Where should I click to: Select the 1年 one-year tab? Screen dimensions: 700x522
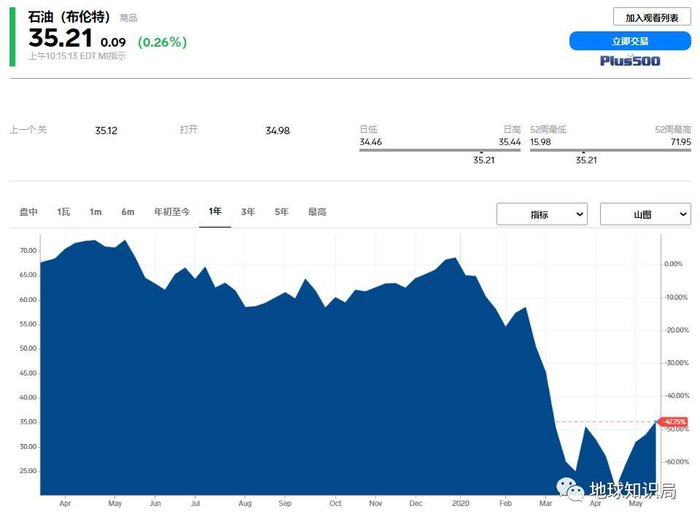point(215,212)
